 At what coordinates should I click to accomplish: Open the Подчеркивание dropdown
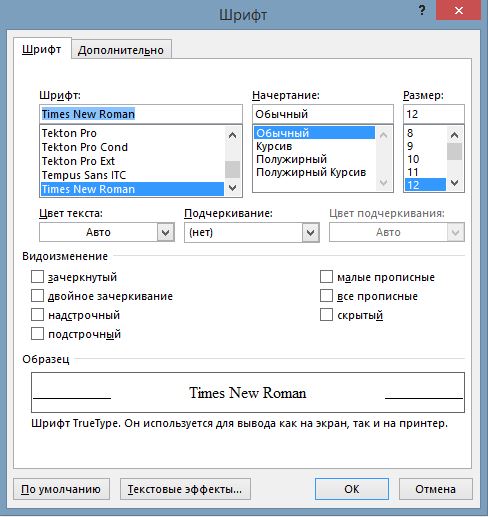311,232
